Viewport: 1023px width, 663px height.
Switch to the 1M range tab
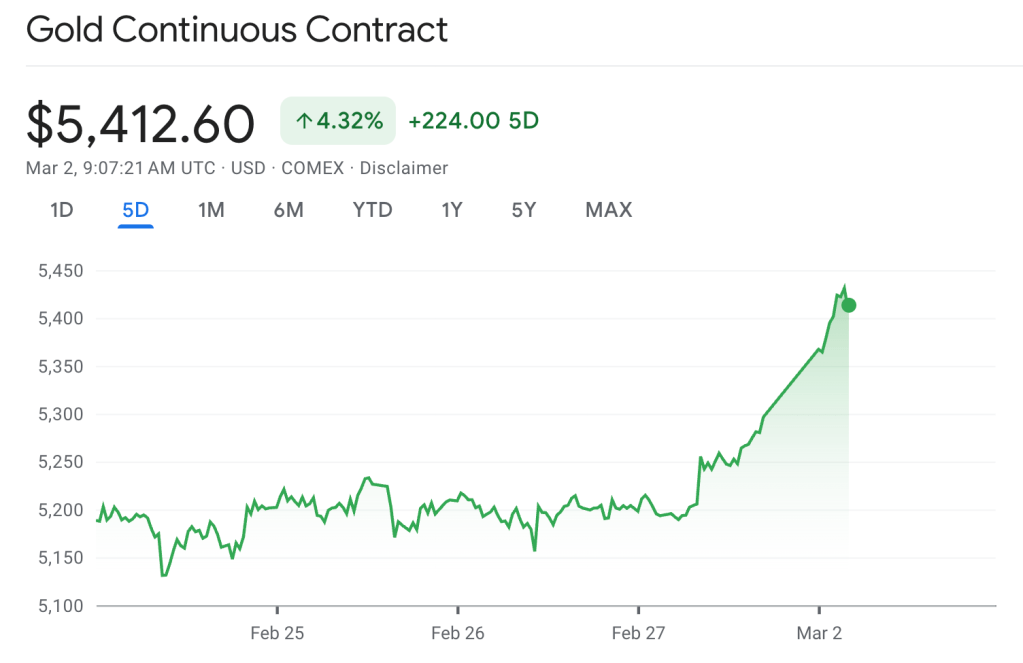tap(211, 210)
